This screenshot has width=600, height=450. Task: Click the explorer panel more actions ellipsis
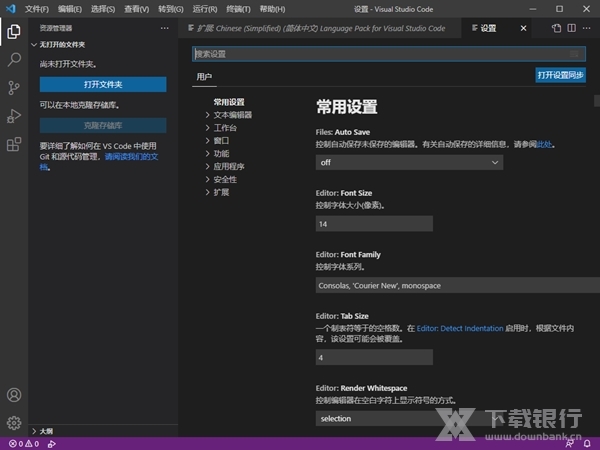pos(165,28)
